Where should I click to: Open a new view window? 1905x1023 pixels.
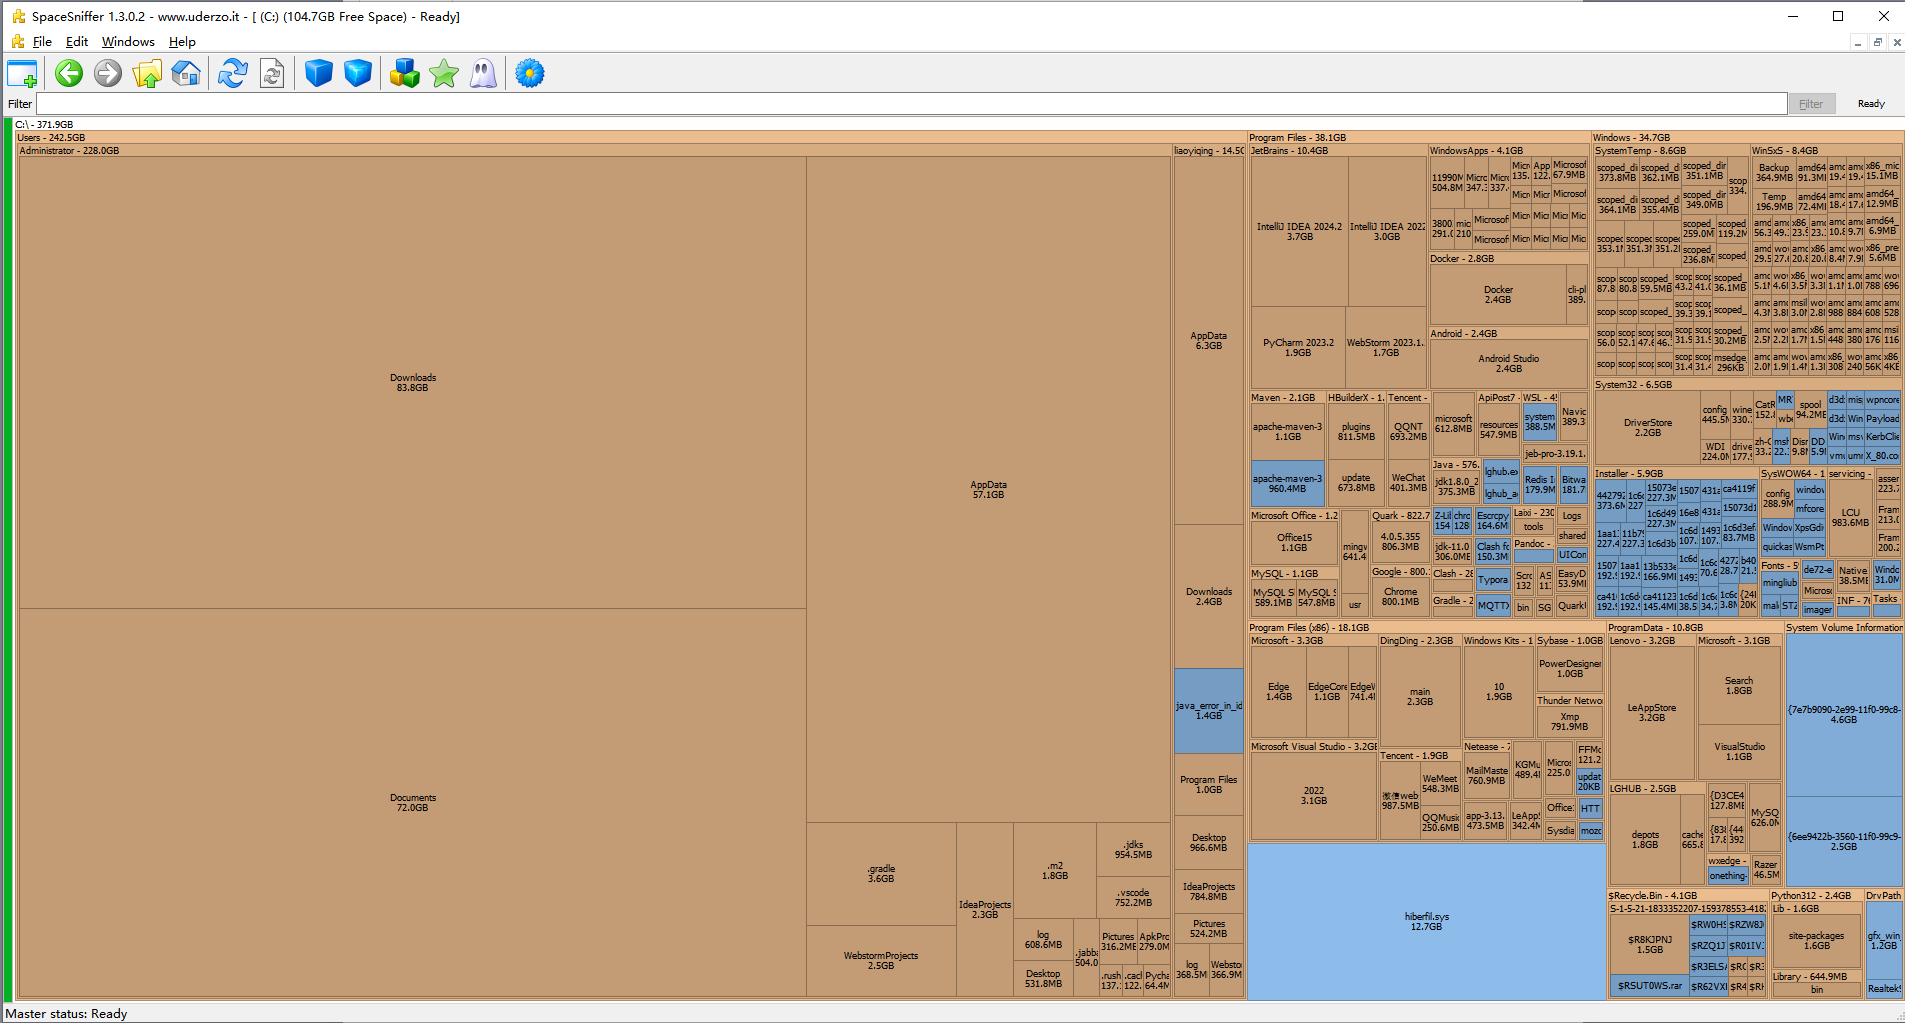(22, 74)
